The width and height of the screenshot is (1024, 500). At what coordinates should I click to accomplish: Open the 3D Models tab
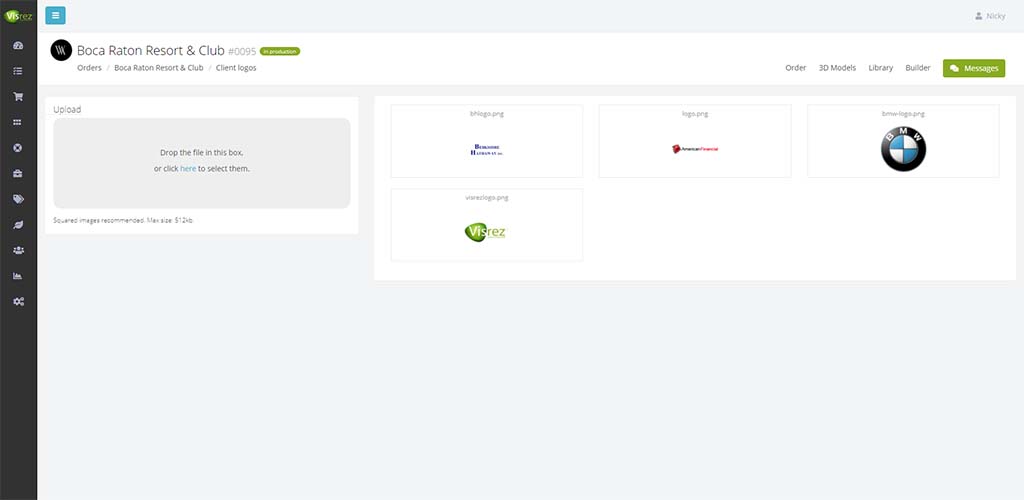(x=837, y=68)
